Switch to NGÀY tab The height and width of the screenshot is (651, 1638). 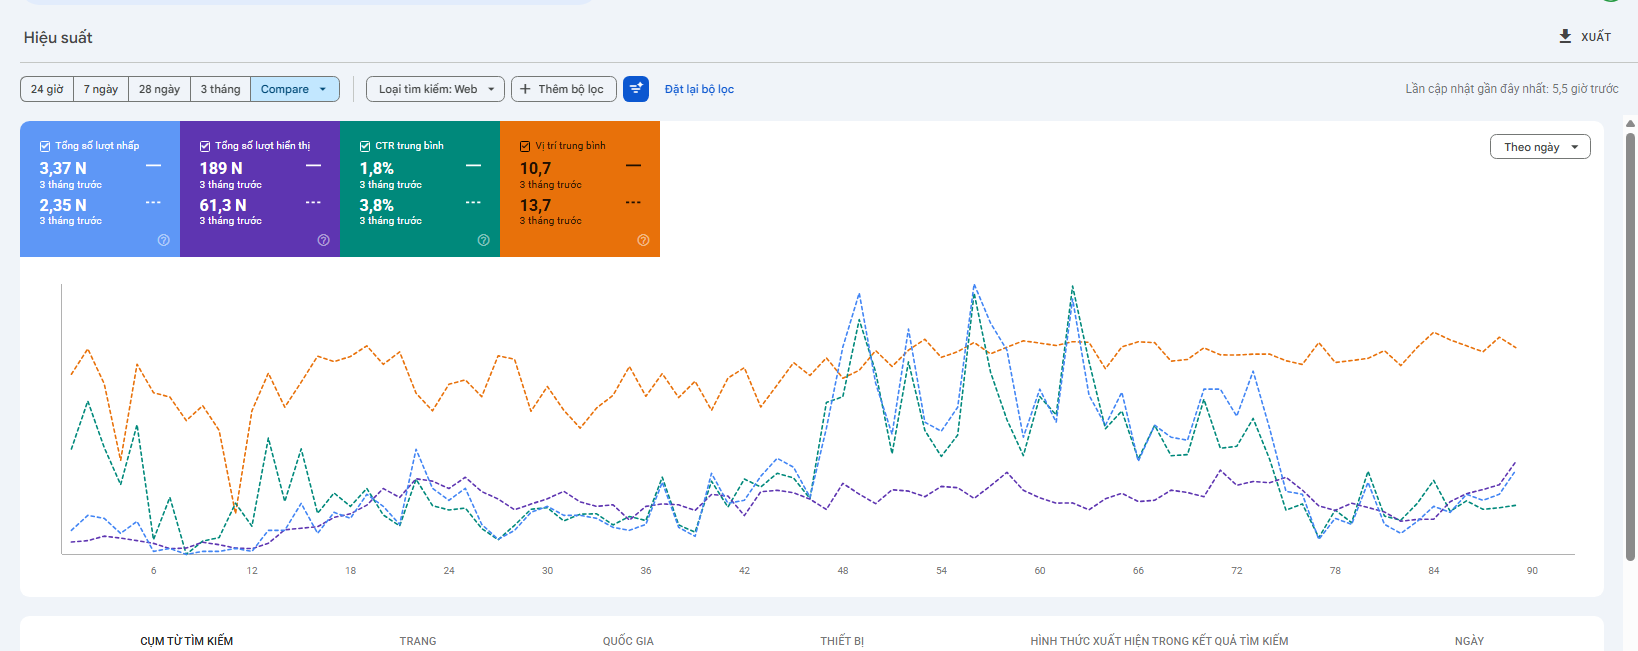pyautogui.click(x=1469, y=641)
